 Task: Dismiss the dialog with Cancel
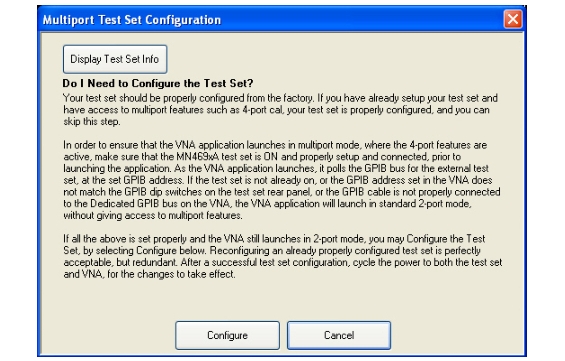pyautogui.click(x=339, y=335)
